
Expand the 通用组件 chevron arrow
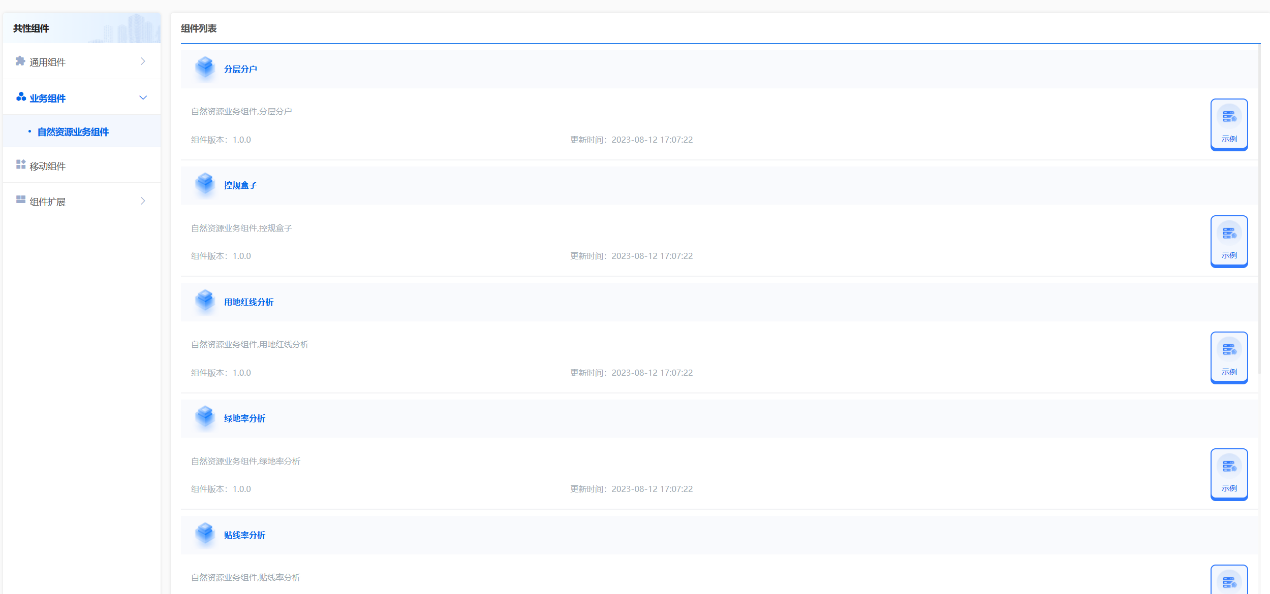(x=143, y=62)
